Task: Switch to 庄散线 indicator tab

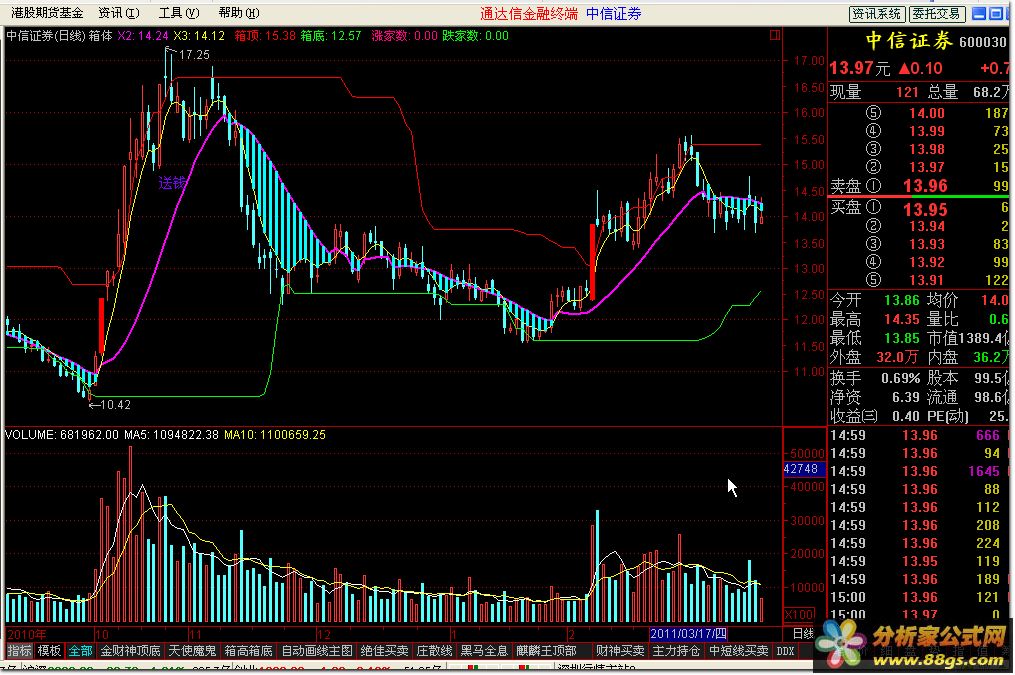Action: tap(434, 650)
